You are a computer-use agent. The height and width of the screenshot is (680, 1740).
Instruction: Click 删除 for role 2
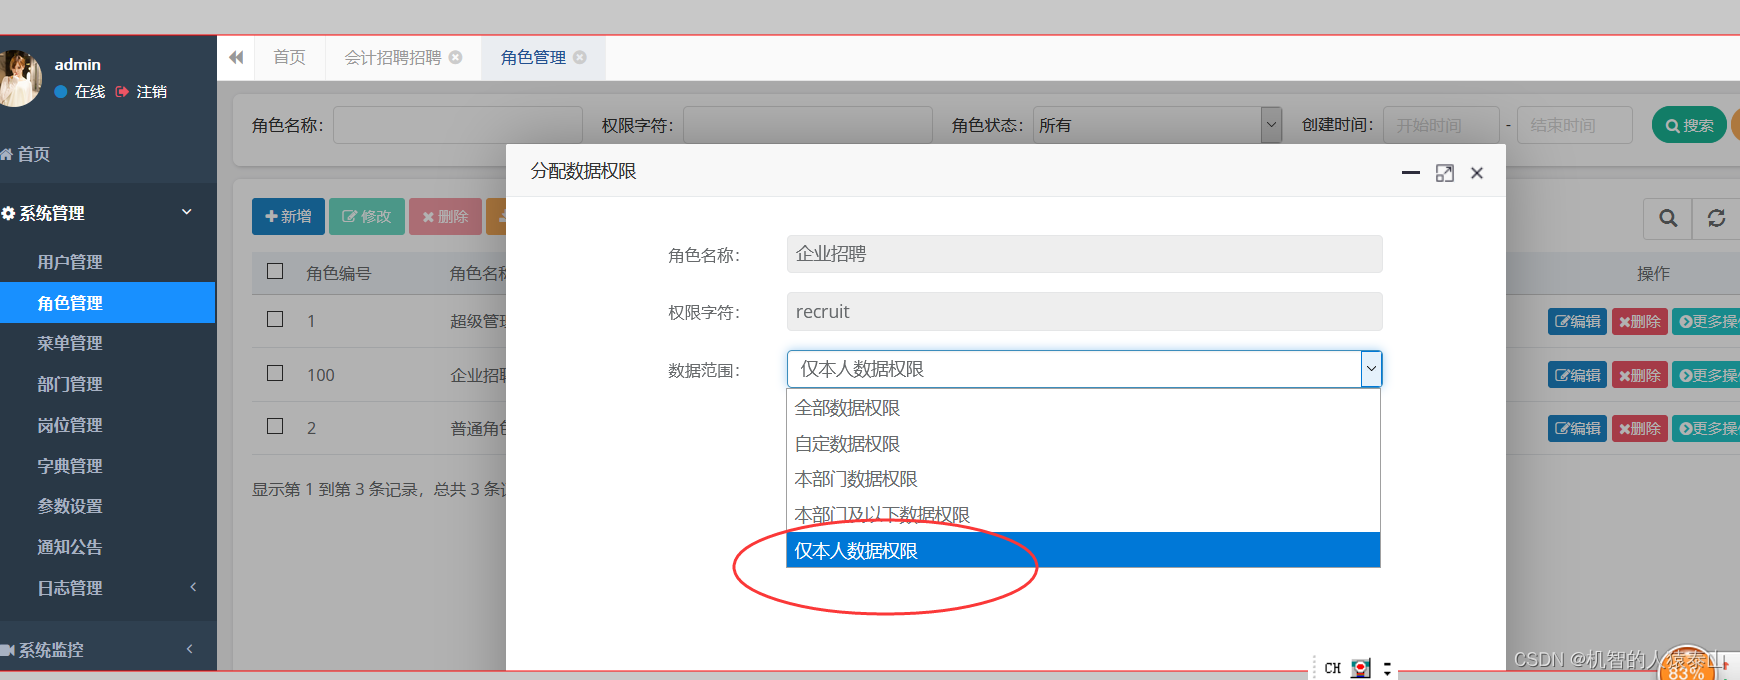point(1640,428)
